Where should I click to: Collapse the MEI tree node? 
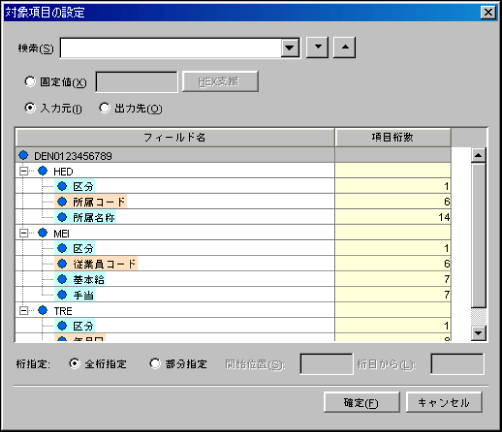24,233
